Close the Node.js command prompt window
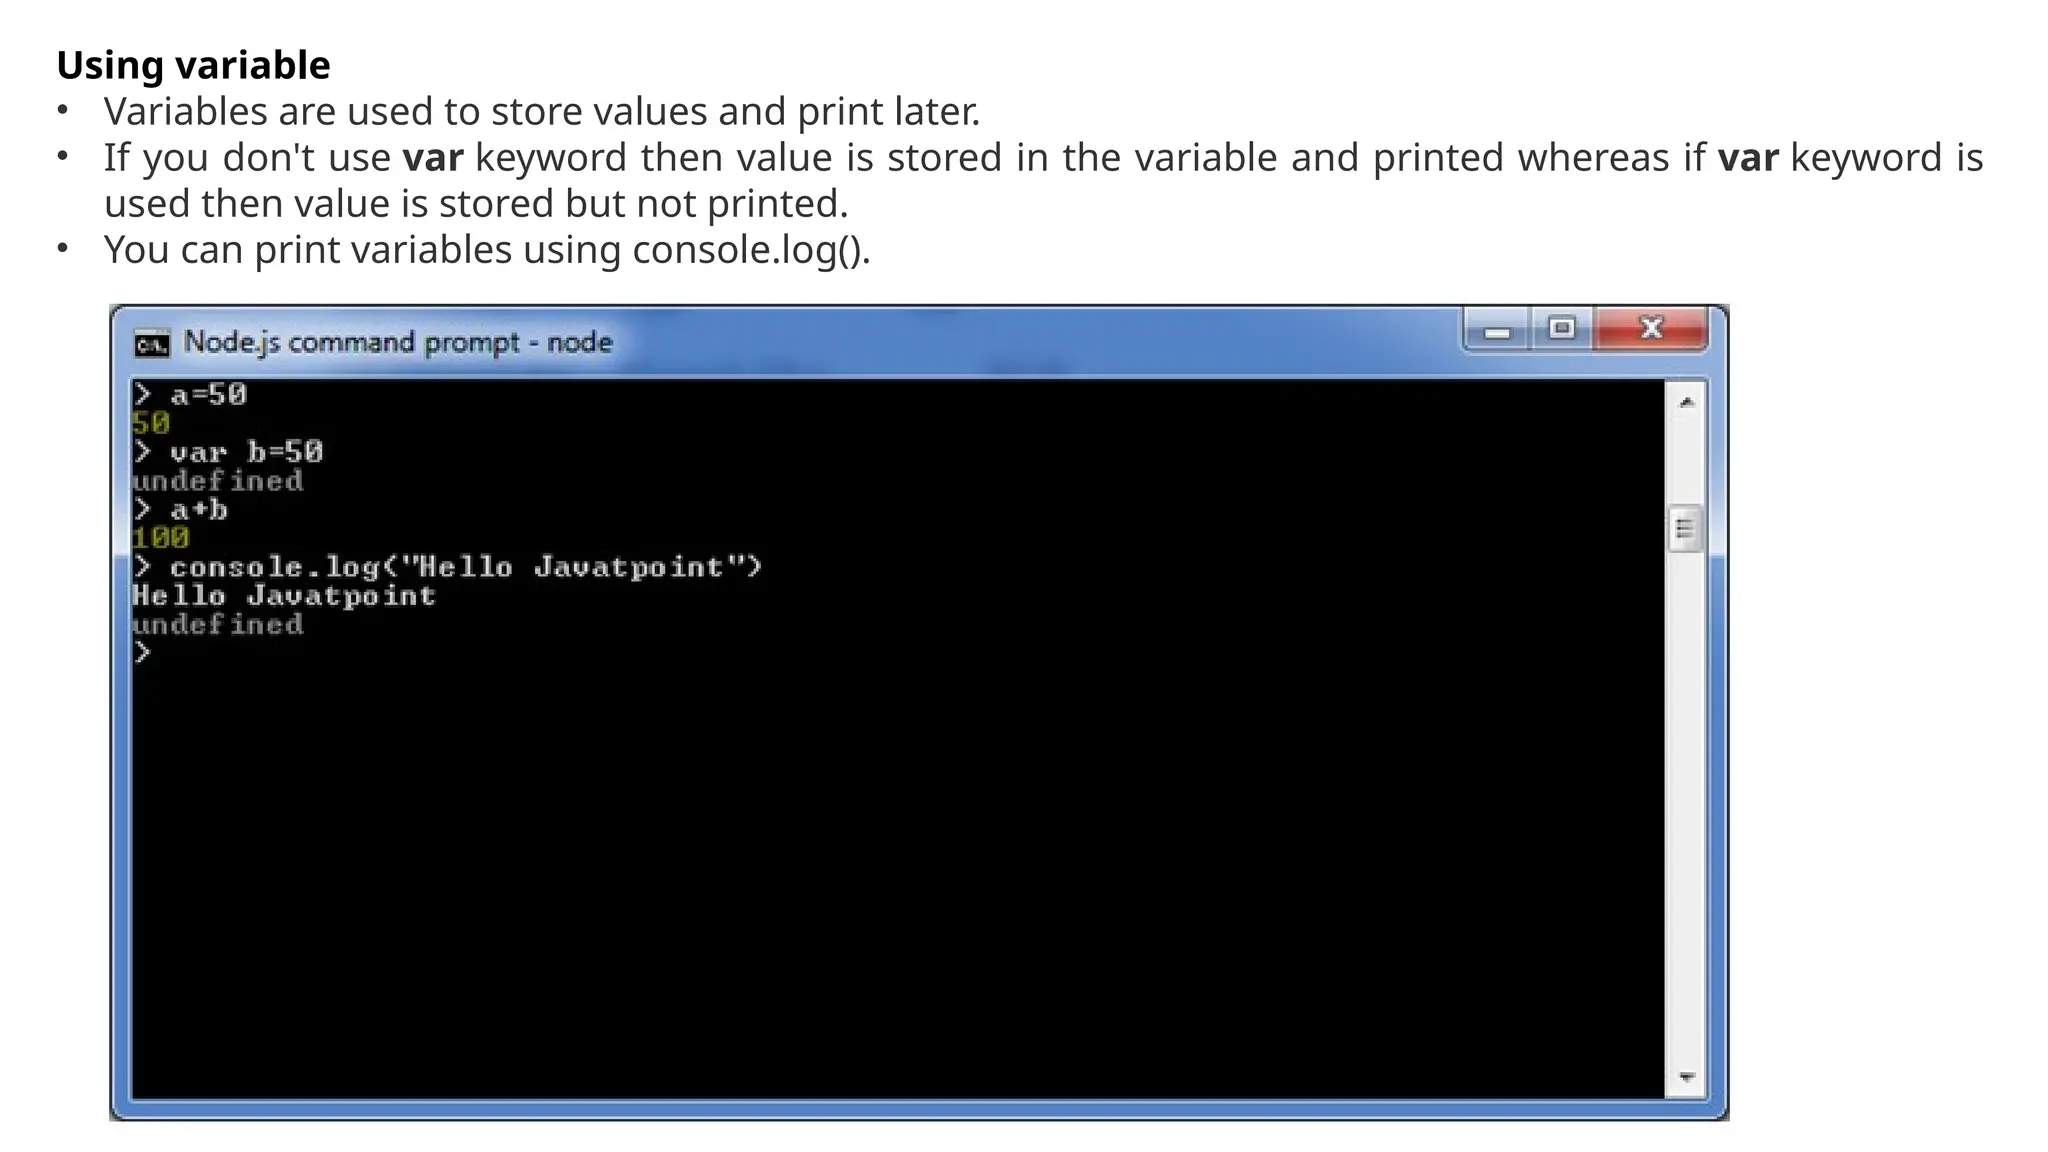Viewport: 2048px width, 1152px height. 1651,329
